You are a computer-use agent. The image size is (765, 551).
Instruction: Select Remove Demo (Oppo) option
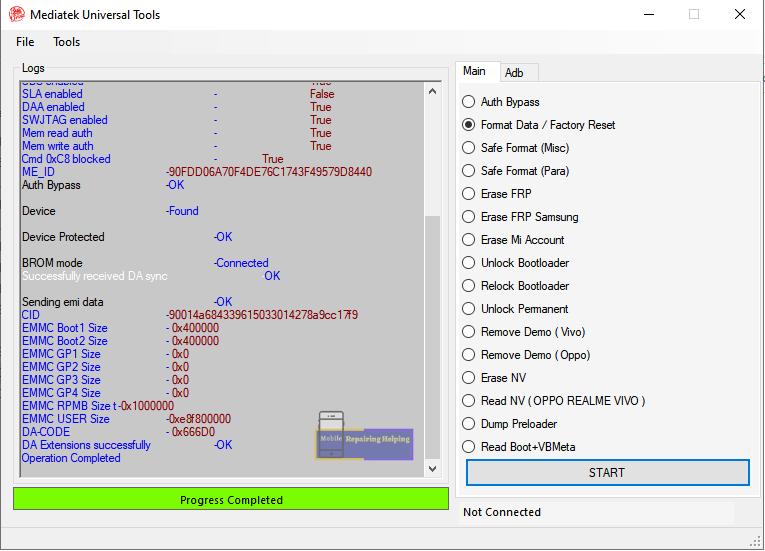pos(526,355)
